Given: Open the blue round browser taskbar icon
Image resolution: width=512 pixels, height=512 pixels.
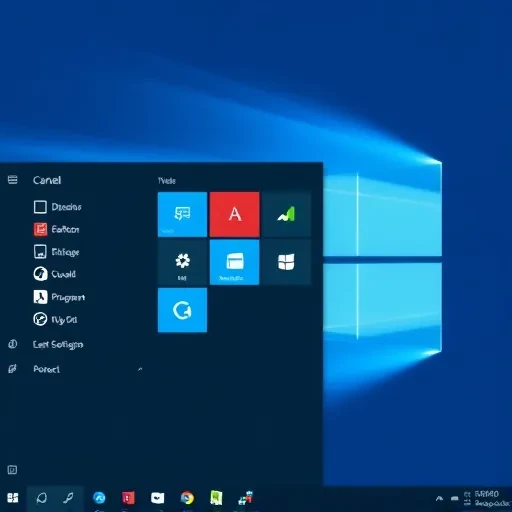Looking at the screenshot, I should [99, 498].
